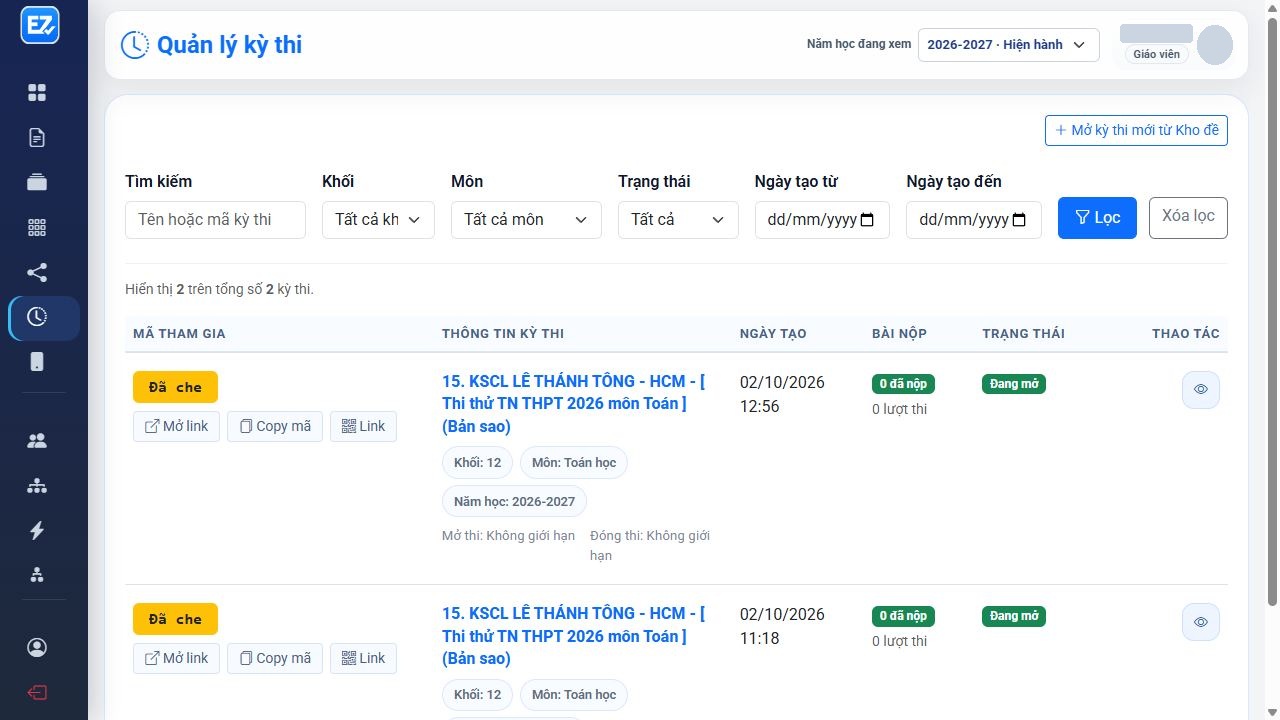Open the nine-dot grid sidebar icon
The width and height of the screenshot is (1280, 720).
coord(37,228)
